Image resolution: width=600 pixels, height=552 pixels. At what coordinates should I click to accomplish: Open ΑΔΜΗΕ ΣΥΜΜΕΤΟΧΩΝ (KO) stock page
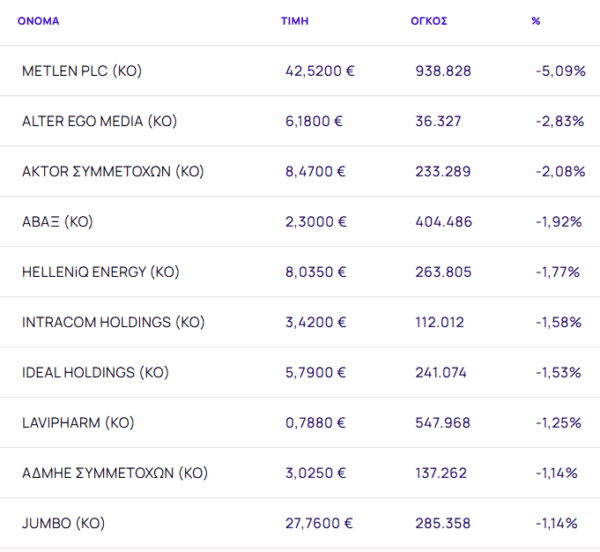click(x=114, y=473)
